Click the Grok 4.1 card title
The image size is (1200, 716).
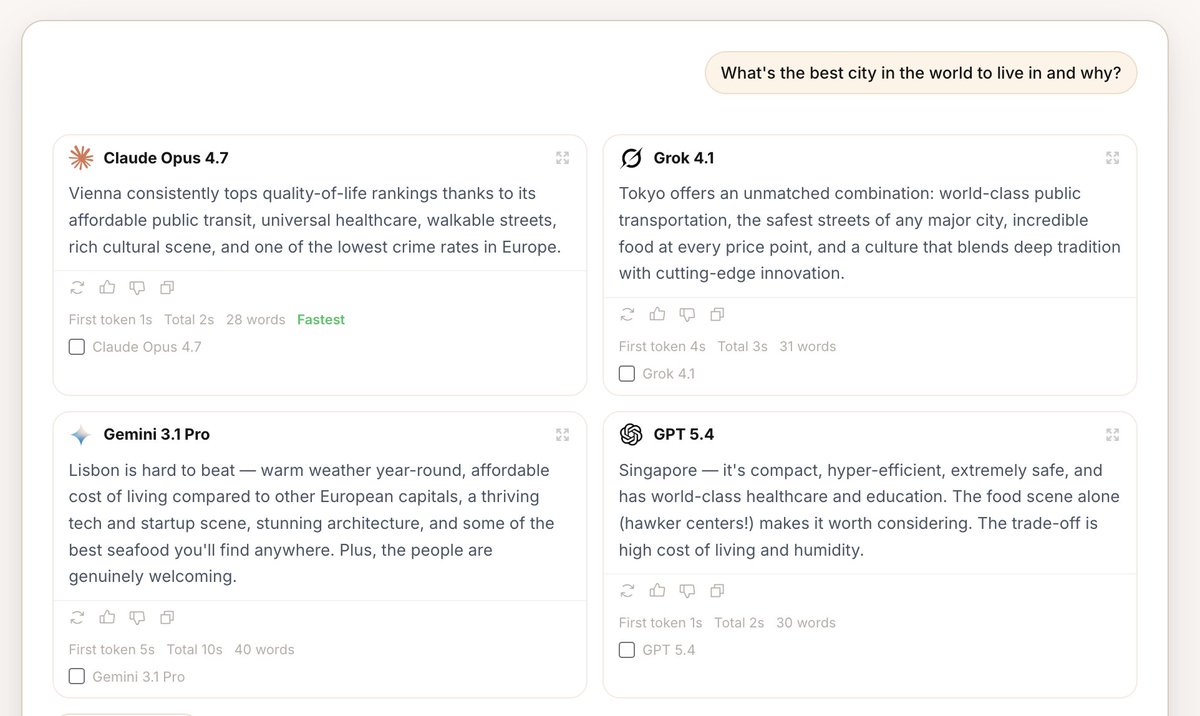coord(684,158)
